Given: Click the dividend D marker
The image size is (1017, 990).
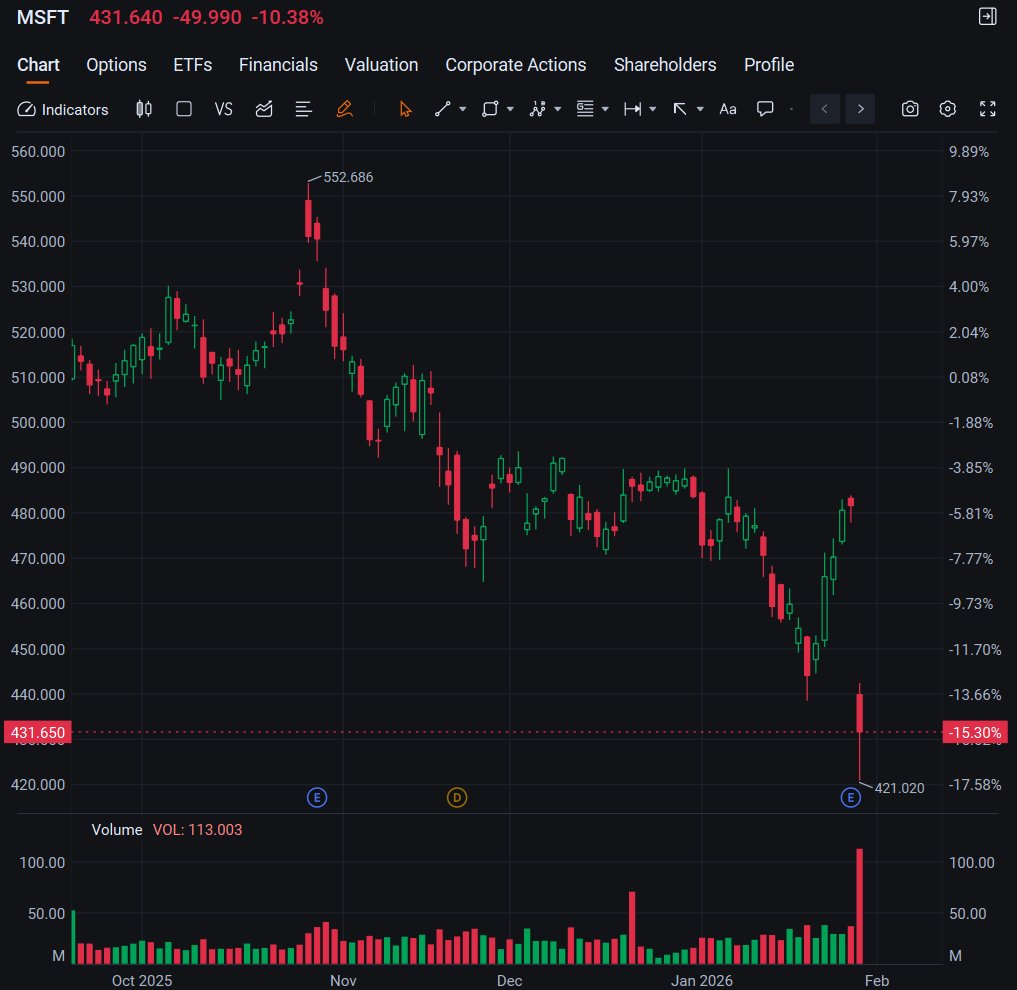Looking at the screenshot, I should coord(457,797).
